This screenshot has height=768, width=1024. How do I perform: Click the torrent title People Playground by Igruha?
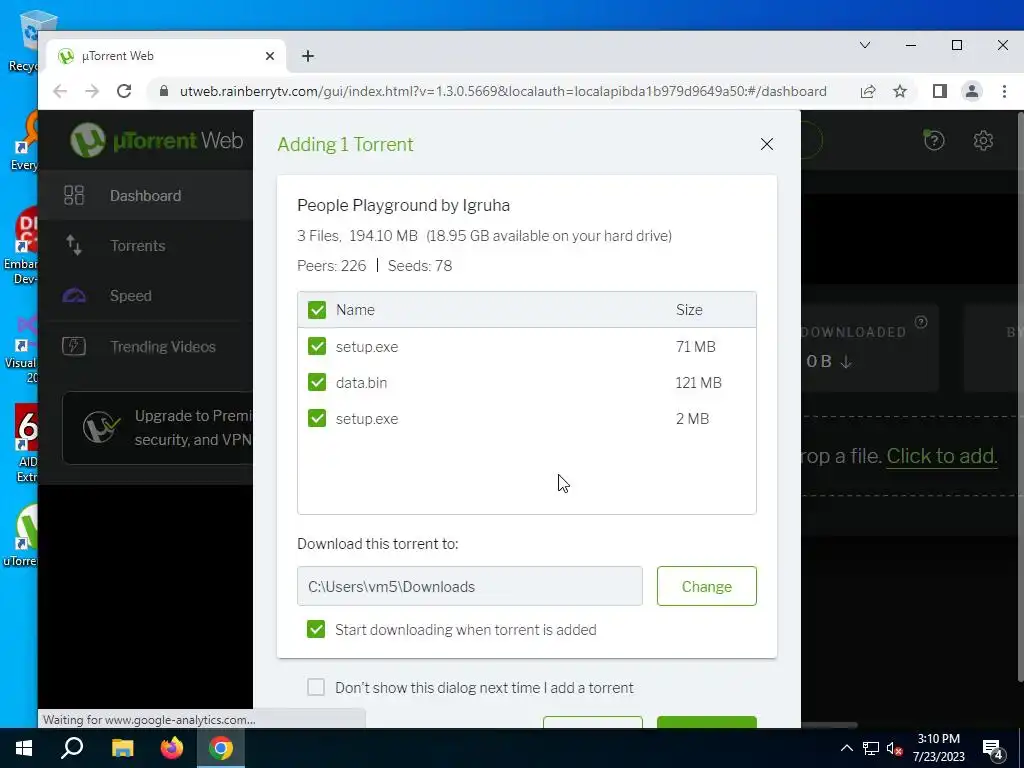click(x=404, y=205)
